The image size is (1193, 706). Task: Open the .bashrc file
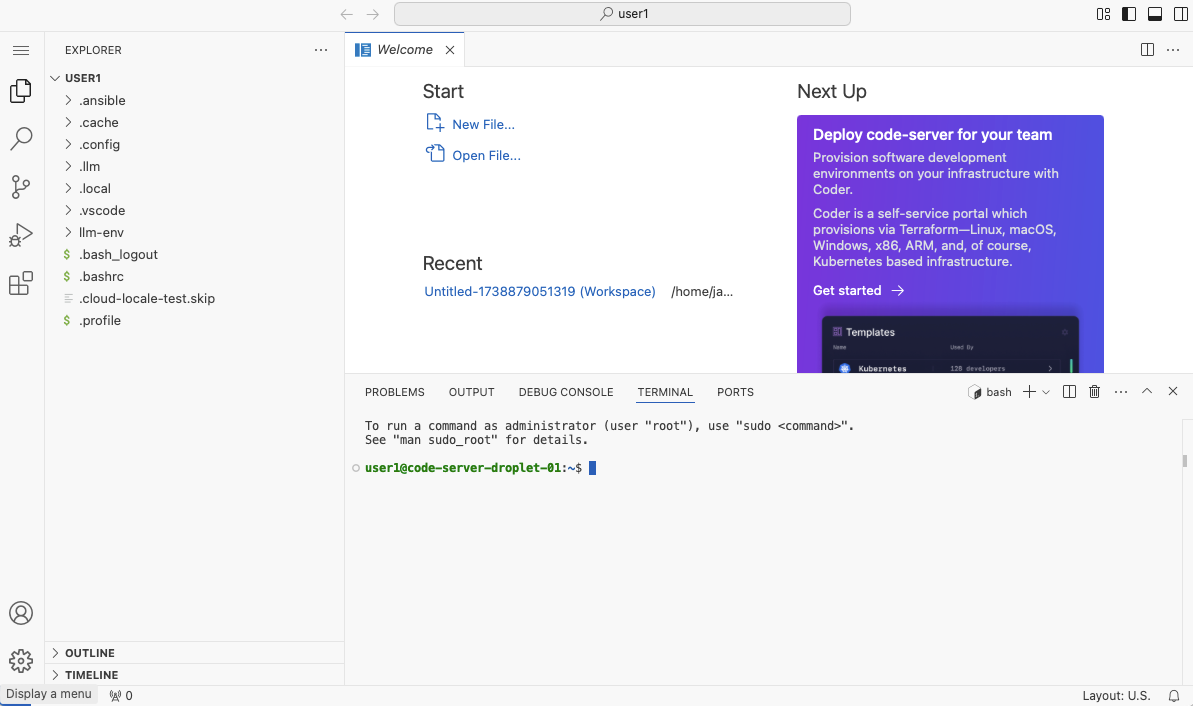click(x=101, y=277)
